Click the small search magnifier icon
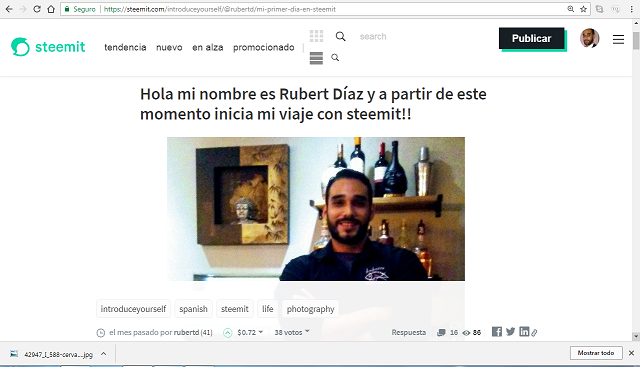The height and width of the screenshot is (367, 640). [335, 58]
